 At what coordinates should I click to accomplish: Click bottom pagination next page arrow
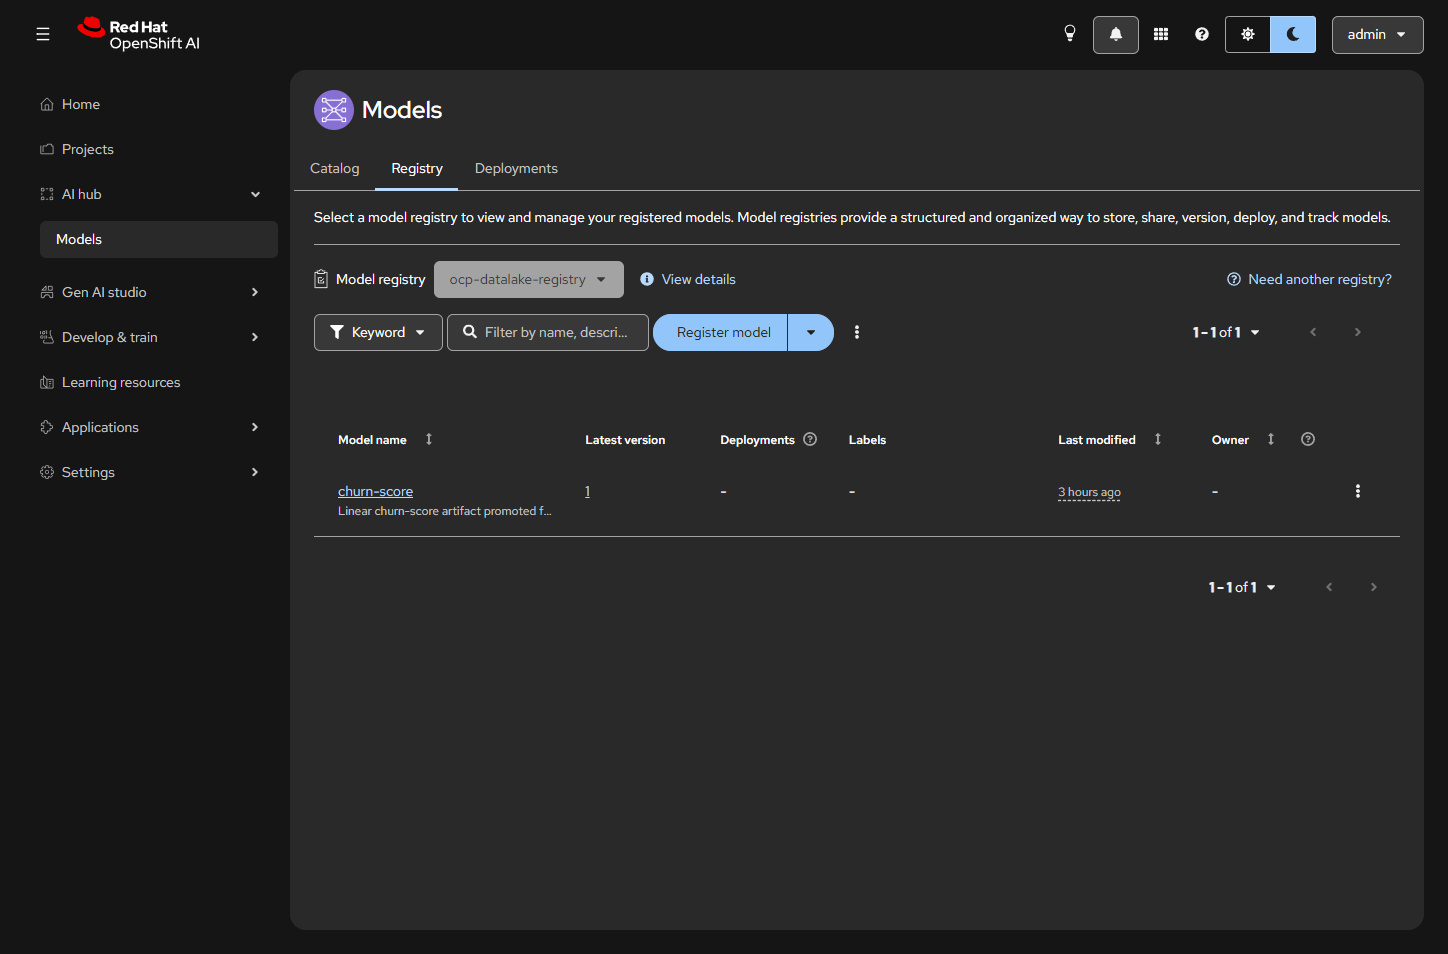pos(1374,587)
